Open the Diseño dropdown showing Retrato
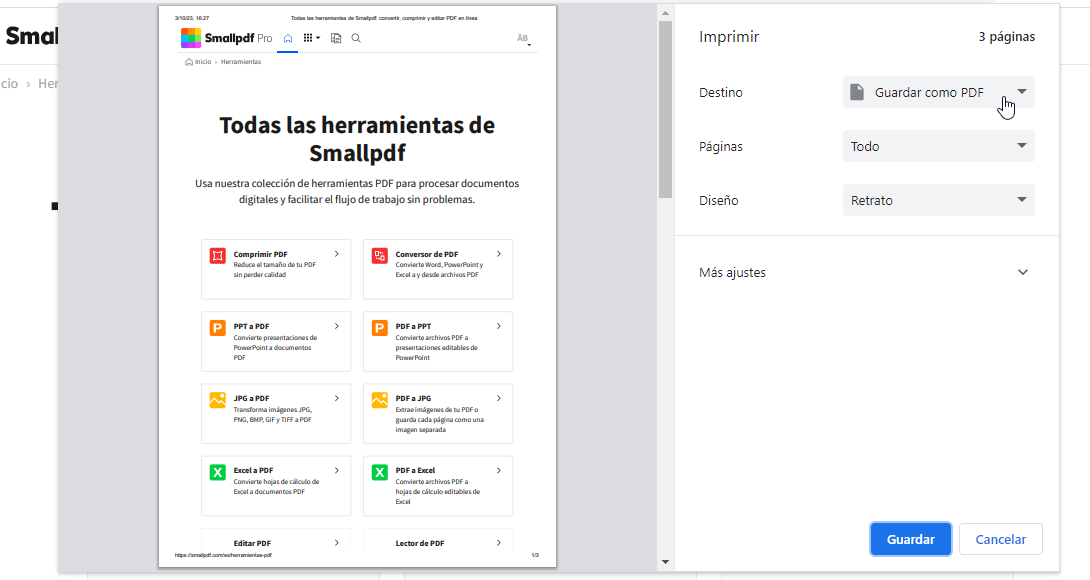Image resolution: width=1090 pixels, height=580 pixels. coord(938,200)
